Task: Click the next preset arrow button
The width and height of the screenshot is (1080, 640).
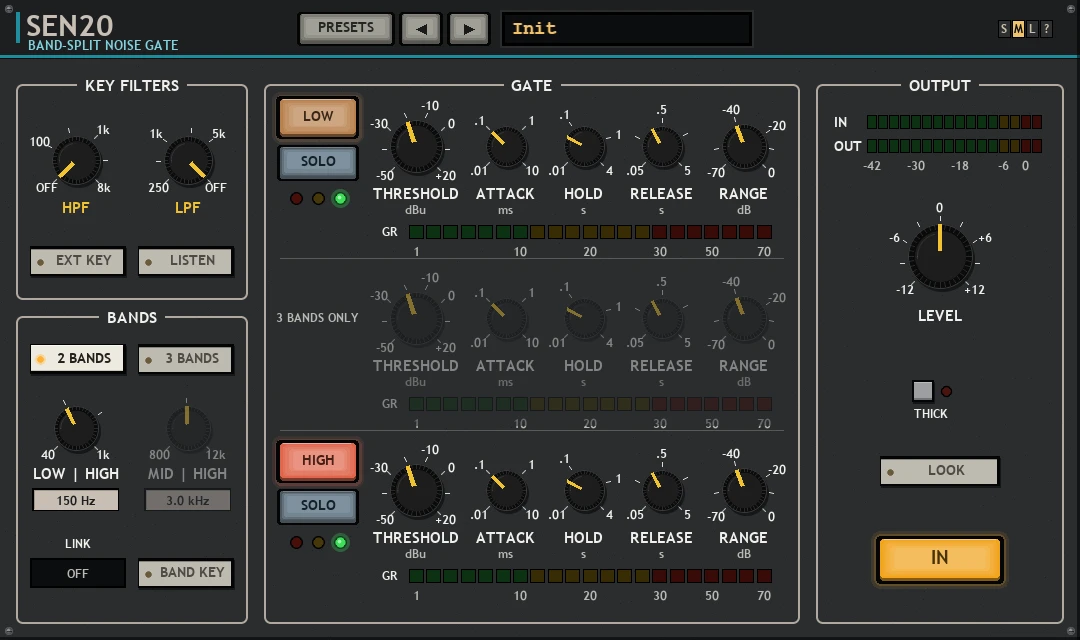Action: click(x=469, y=29)
